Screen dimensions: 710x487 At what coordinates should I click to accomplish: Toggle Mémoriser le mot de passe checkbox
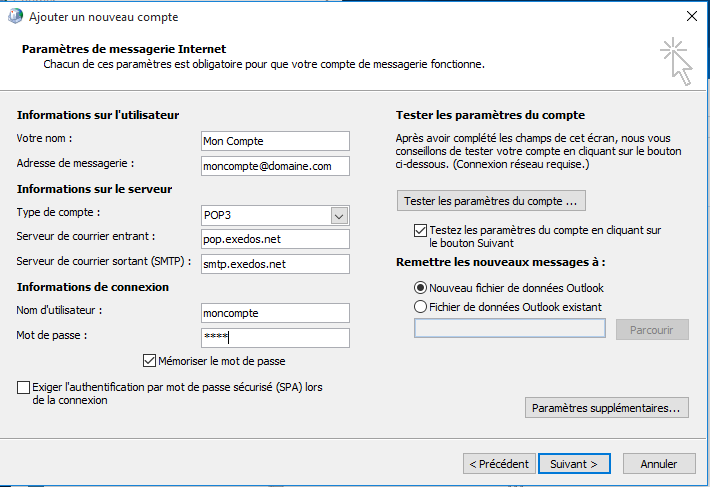150,361
